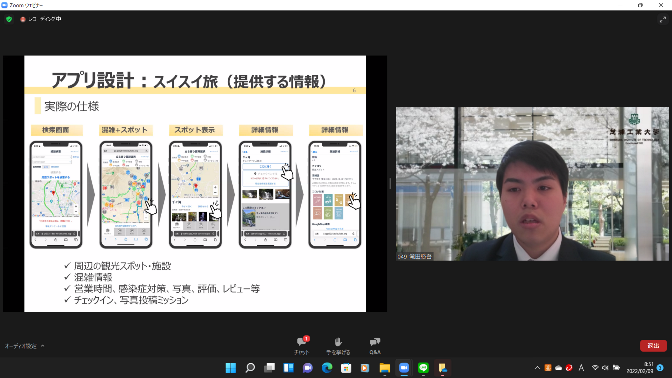Open the Q&A panel
The height and width of the screenshot is (378, 672).
coord(375,345)
